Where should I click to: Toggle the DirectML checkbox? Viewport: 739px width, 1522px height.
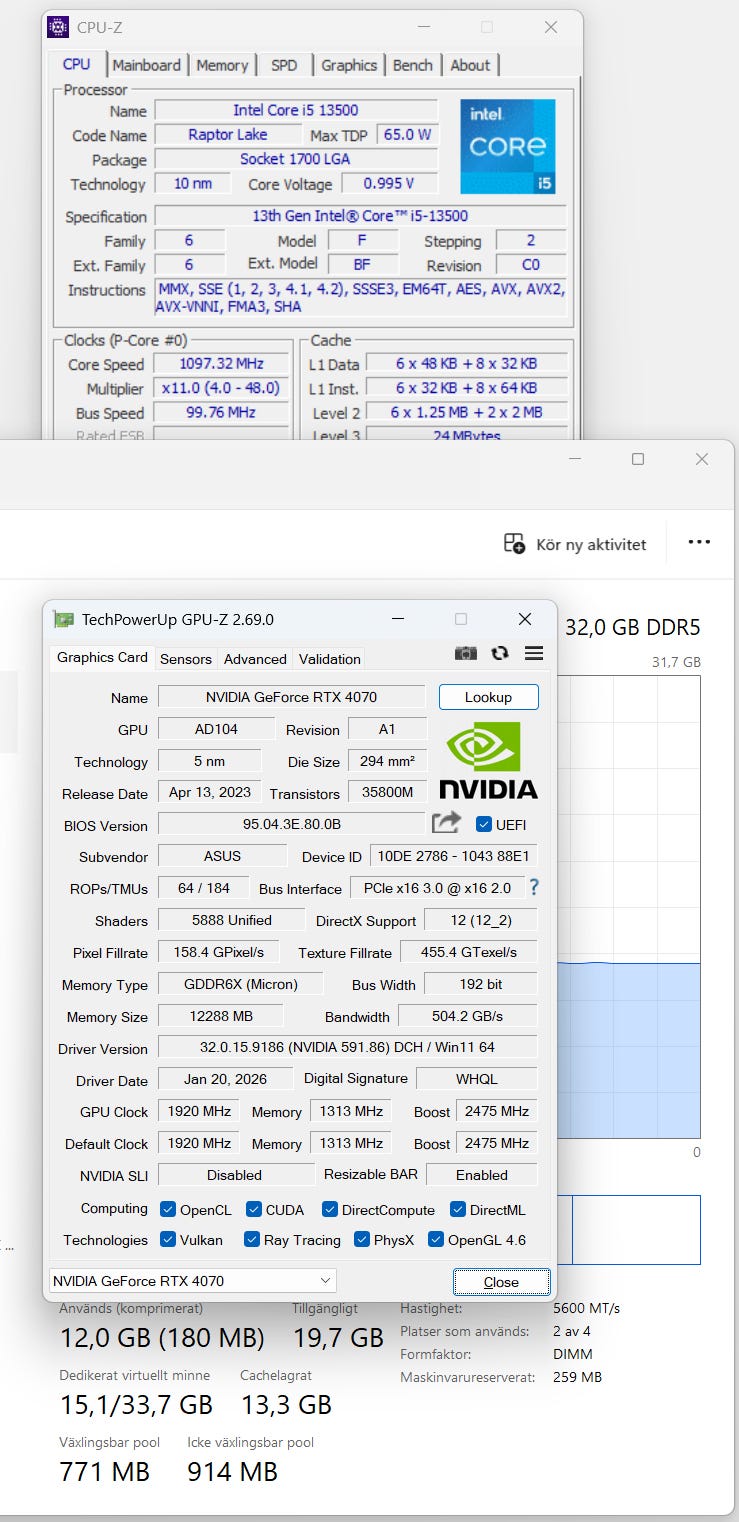pyautogui.click(x=458, y=1209)
